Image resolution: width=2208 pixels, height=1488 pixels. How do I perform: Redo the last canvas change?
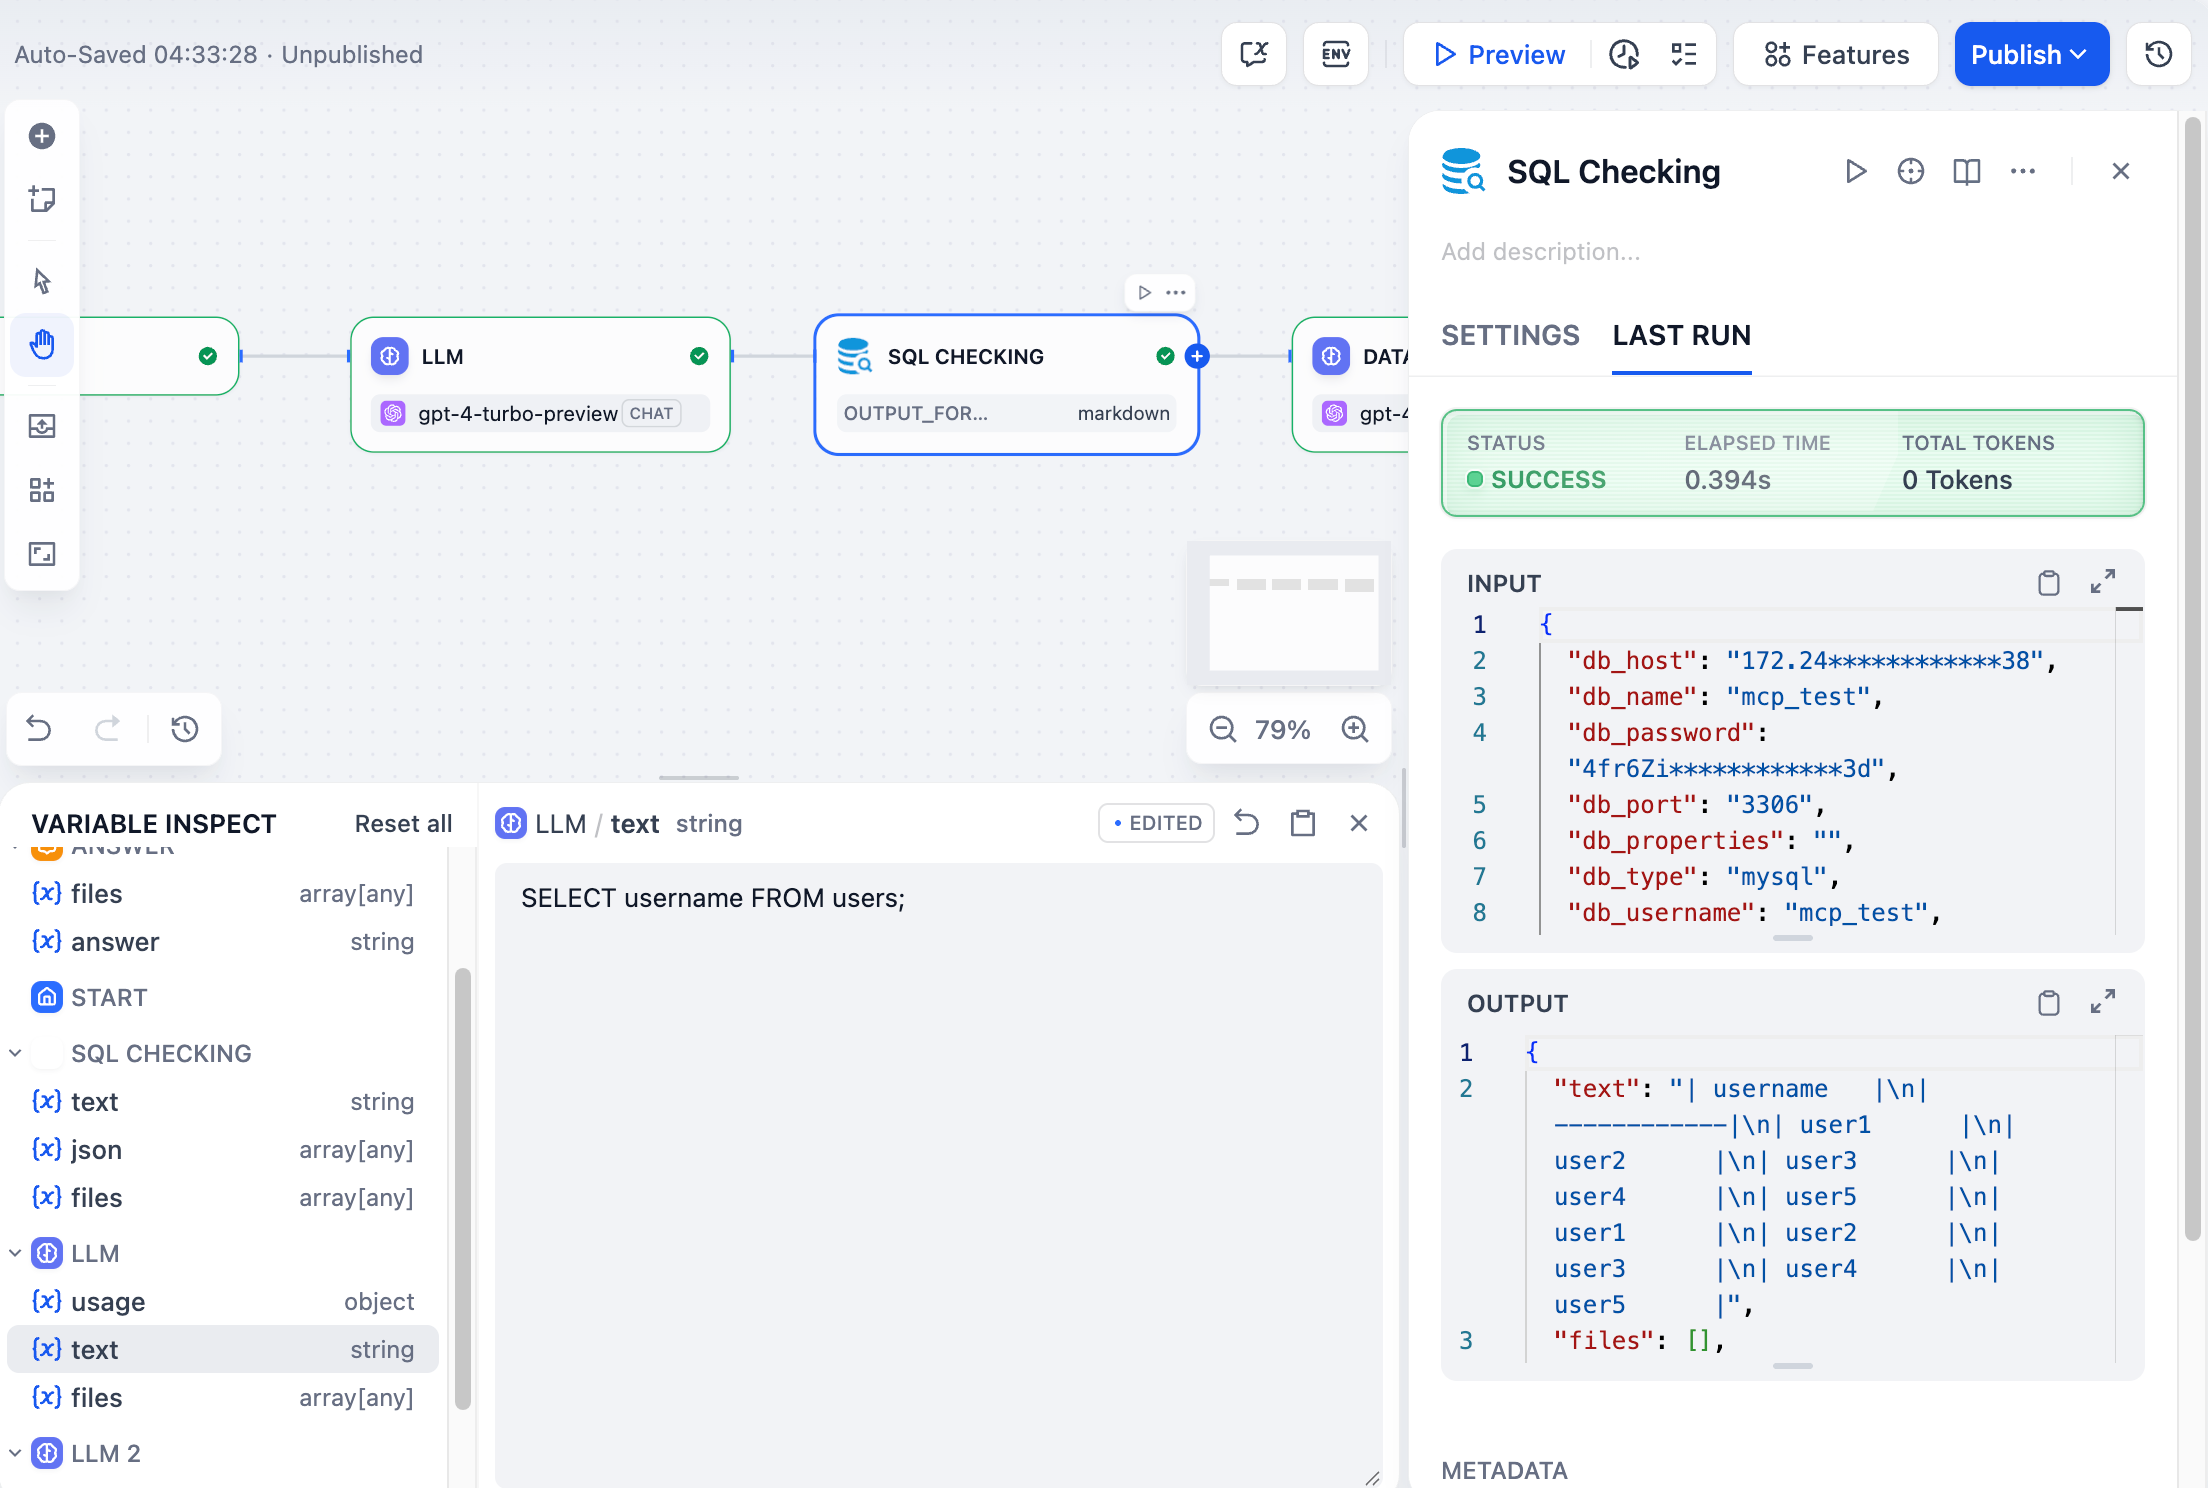[x=107, y=728]
